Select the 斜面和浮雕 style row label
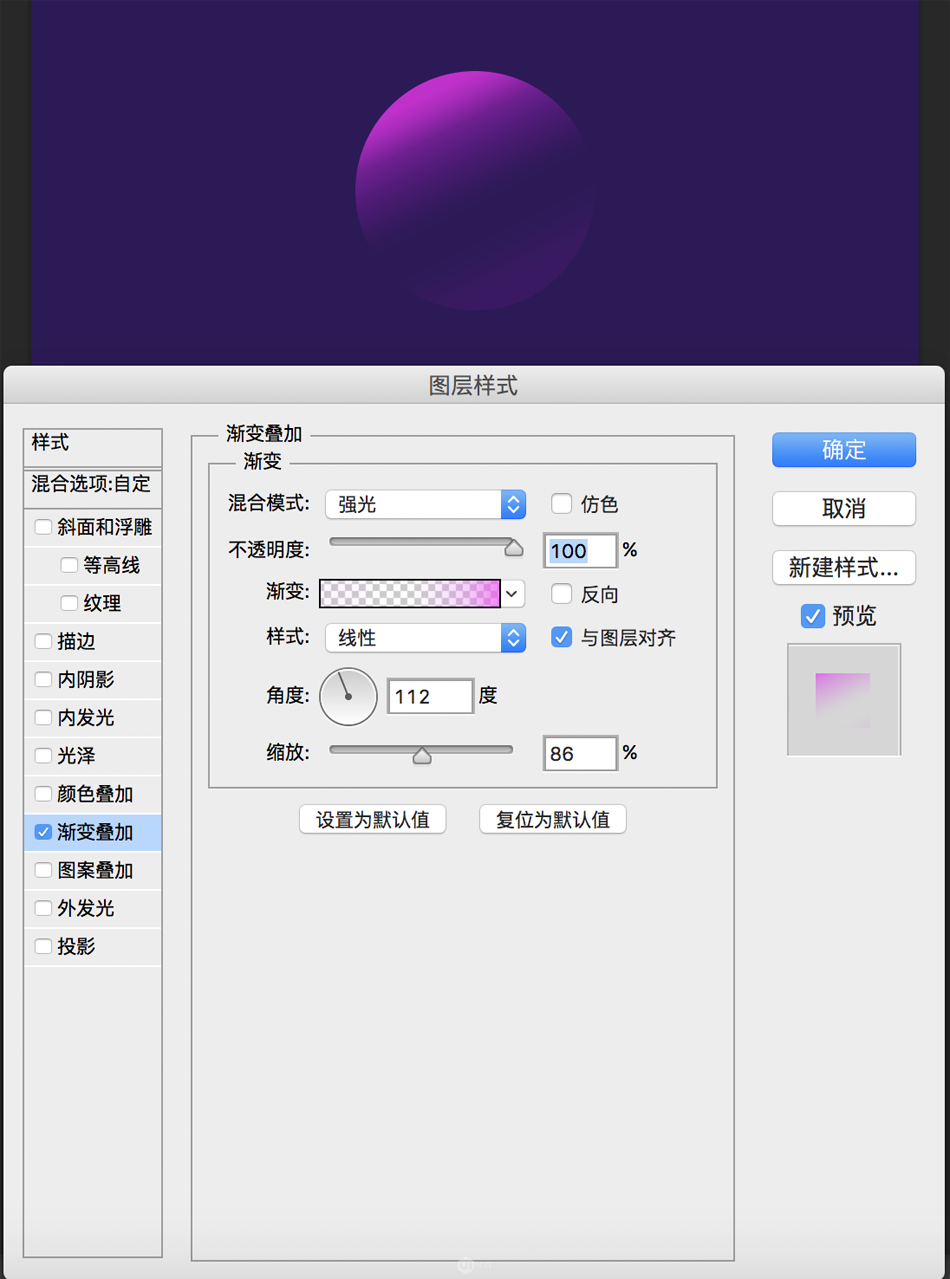This screenshot has width=950, height=1279. [x=105, y=527]
